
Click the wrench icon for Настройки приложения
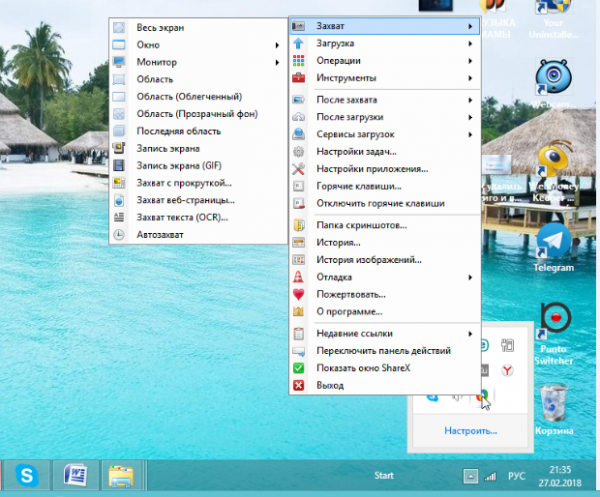tap(298, 169)
